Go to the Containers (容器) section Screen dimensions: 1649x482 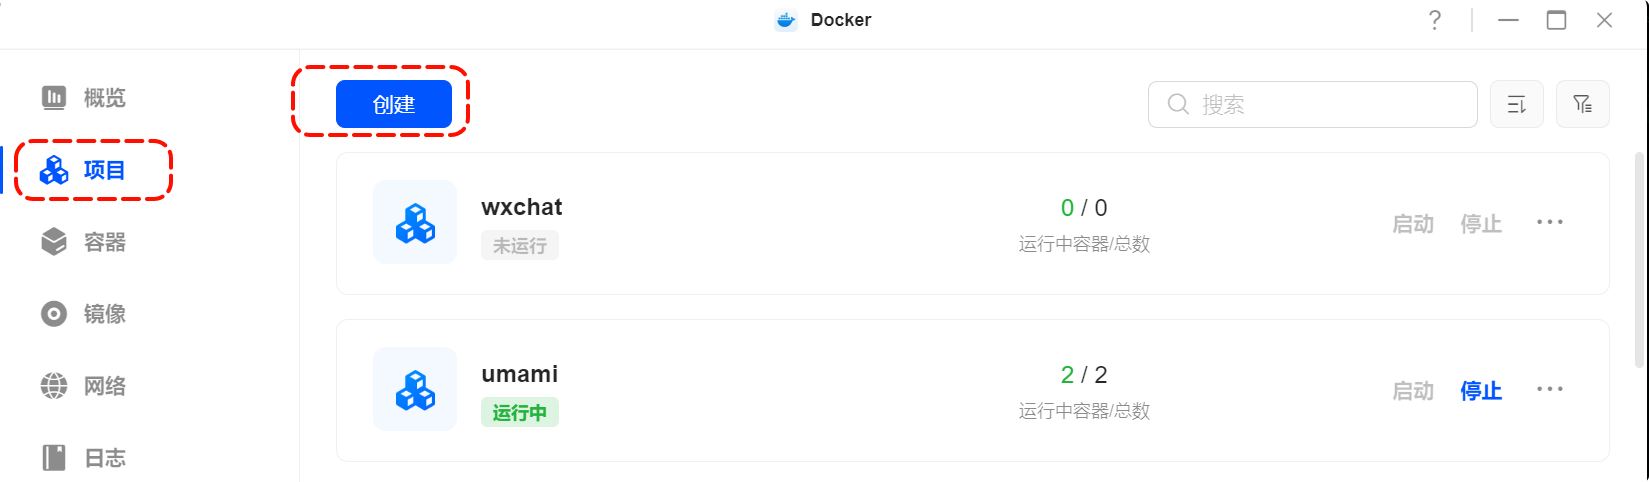(x=84, y=242)
